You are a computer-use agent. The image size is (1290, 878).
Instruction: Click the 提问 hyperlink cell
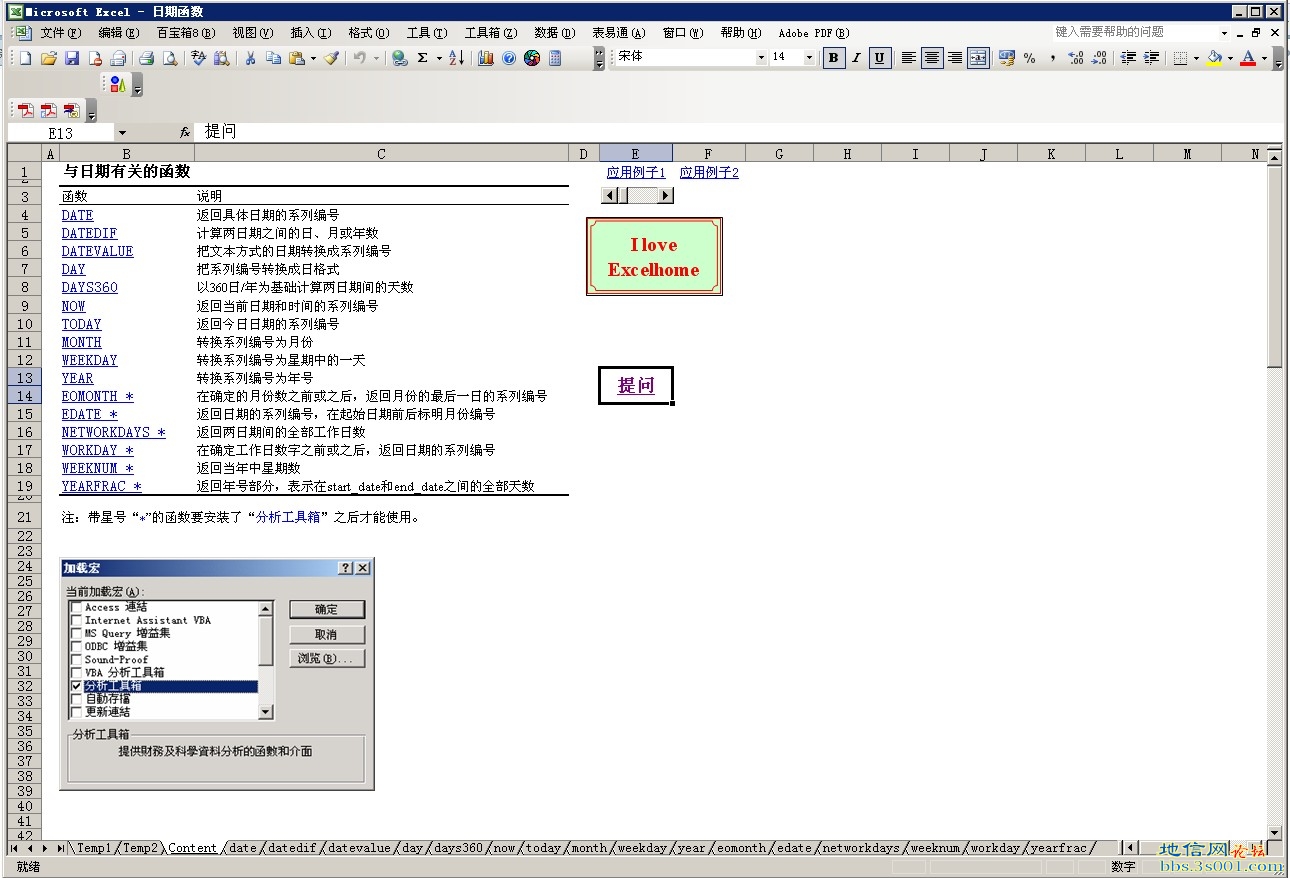pyautogui.click(x=636, y=385)
